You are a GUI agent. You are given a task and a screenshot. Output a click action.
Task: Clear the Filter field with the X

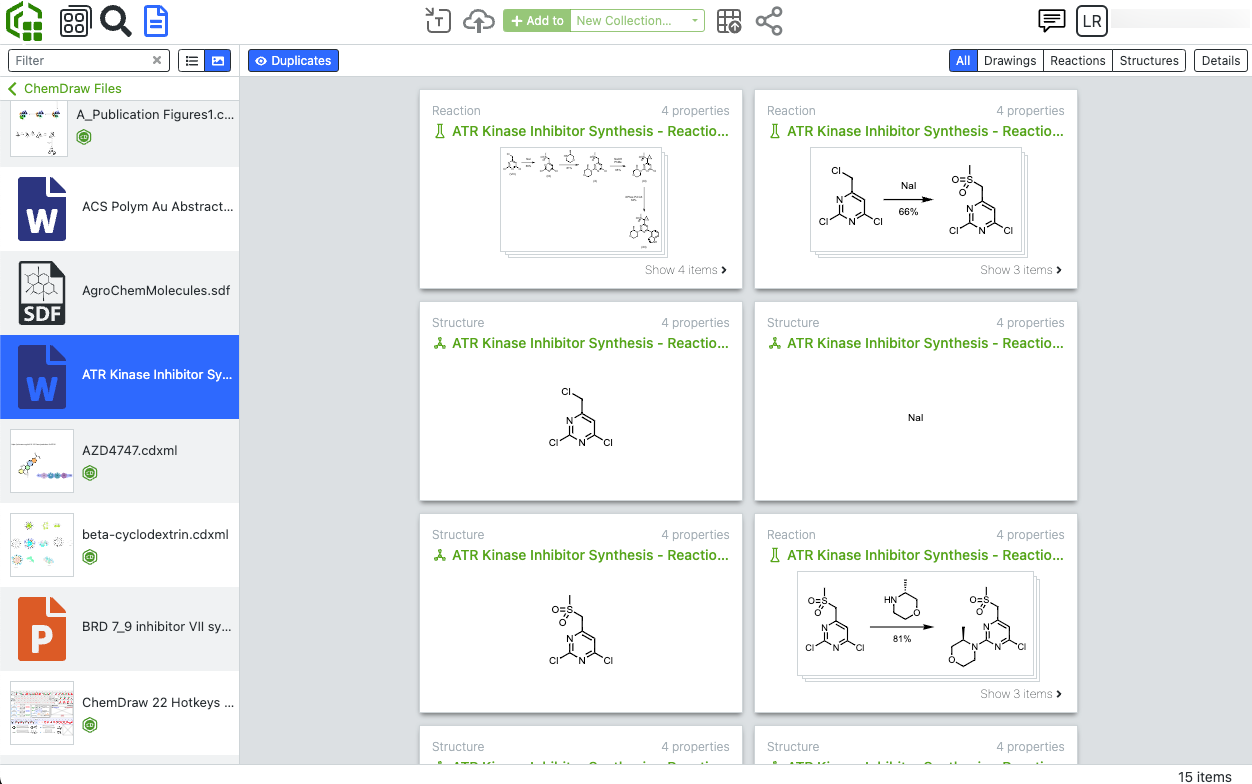157,60
